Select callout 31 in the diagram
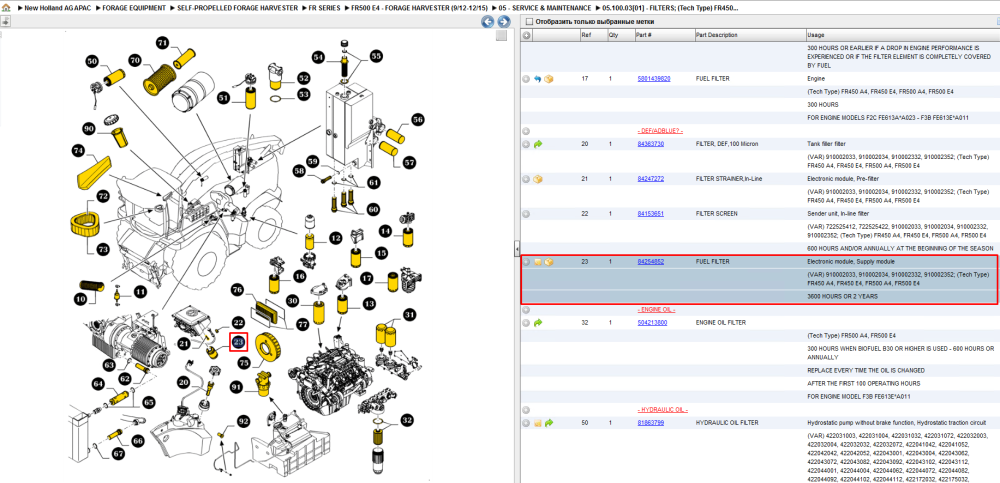The height and width of the screenshot is (483, 1000). [x=409, y=314]
